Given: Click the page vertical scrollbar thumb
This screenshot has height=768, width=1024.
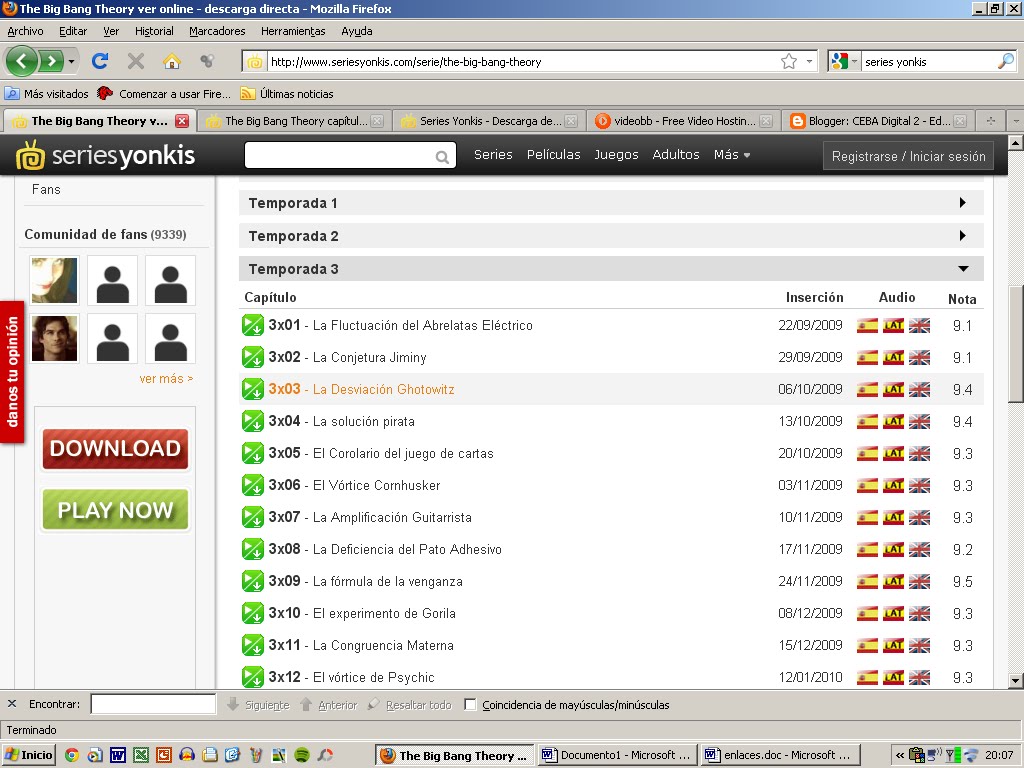Looking at the screenshot, I should (1016, 344).
